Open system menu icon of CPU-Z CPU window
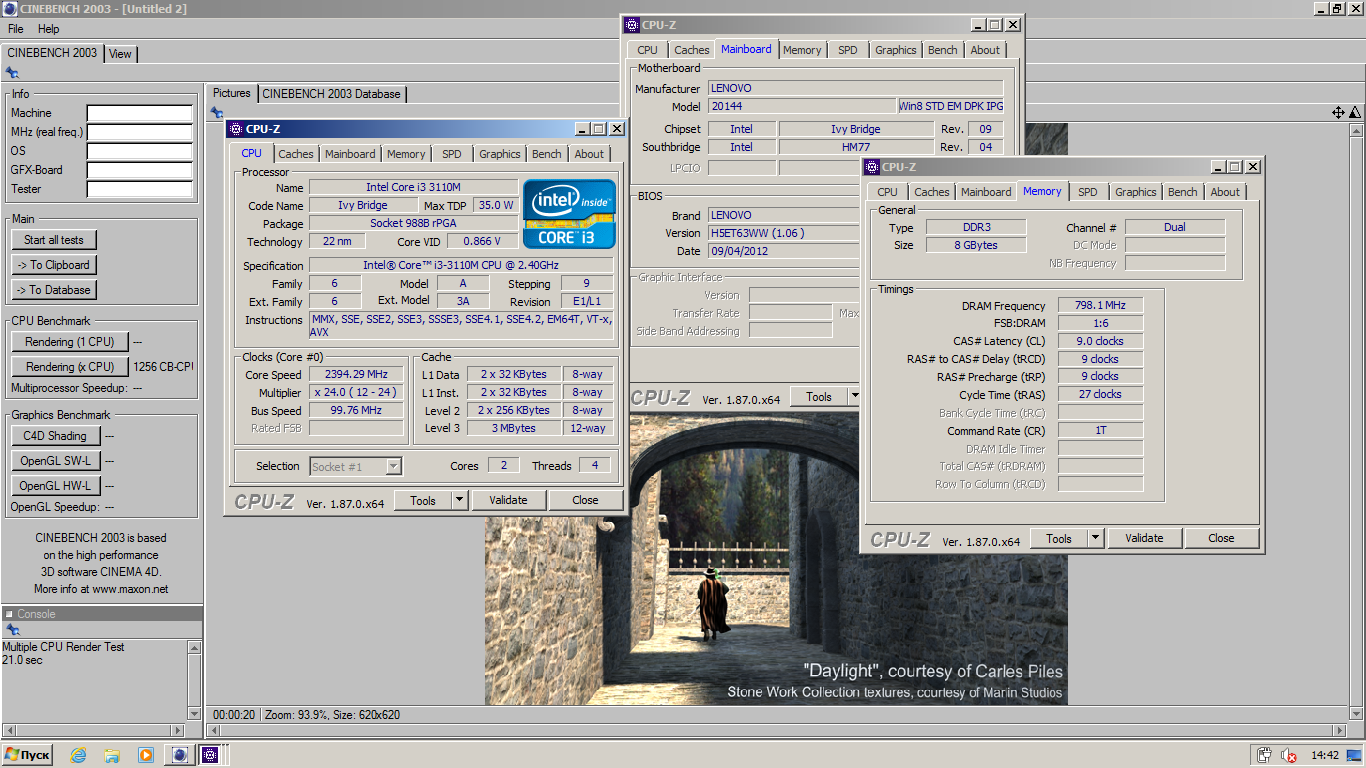Screen dimensions: 1366x768 235,129
